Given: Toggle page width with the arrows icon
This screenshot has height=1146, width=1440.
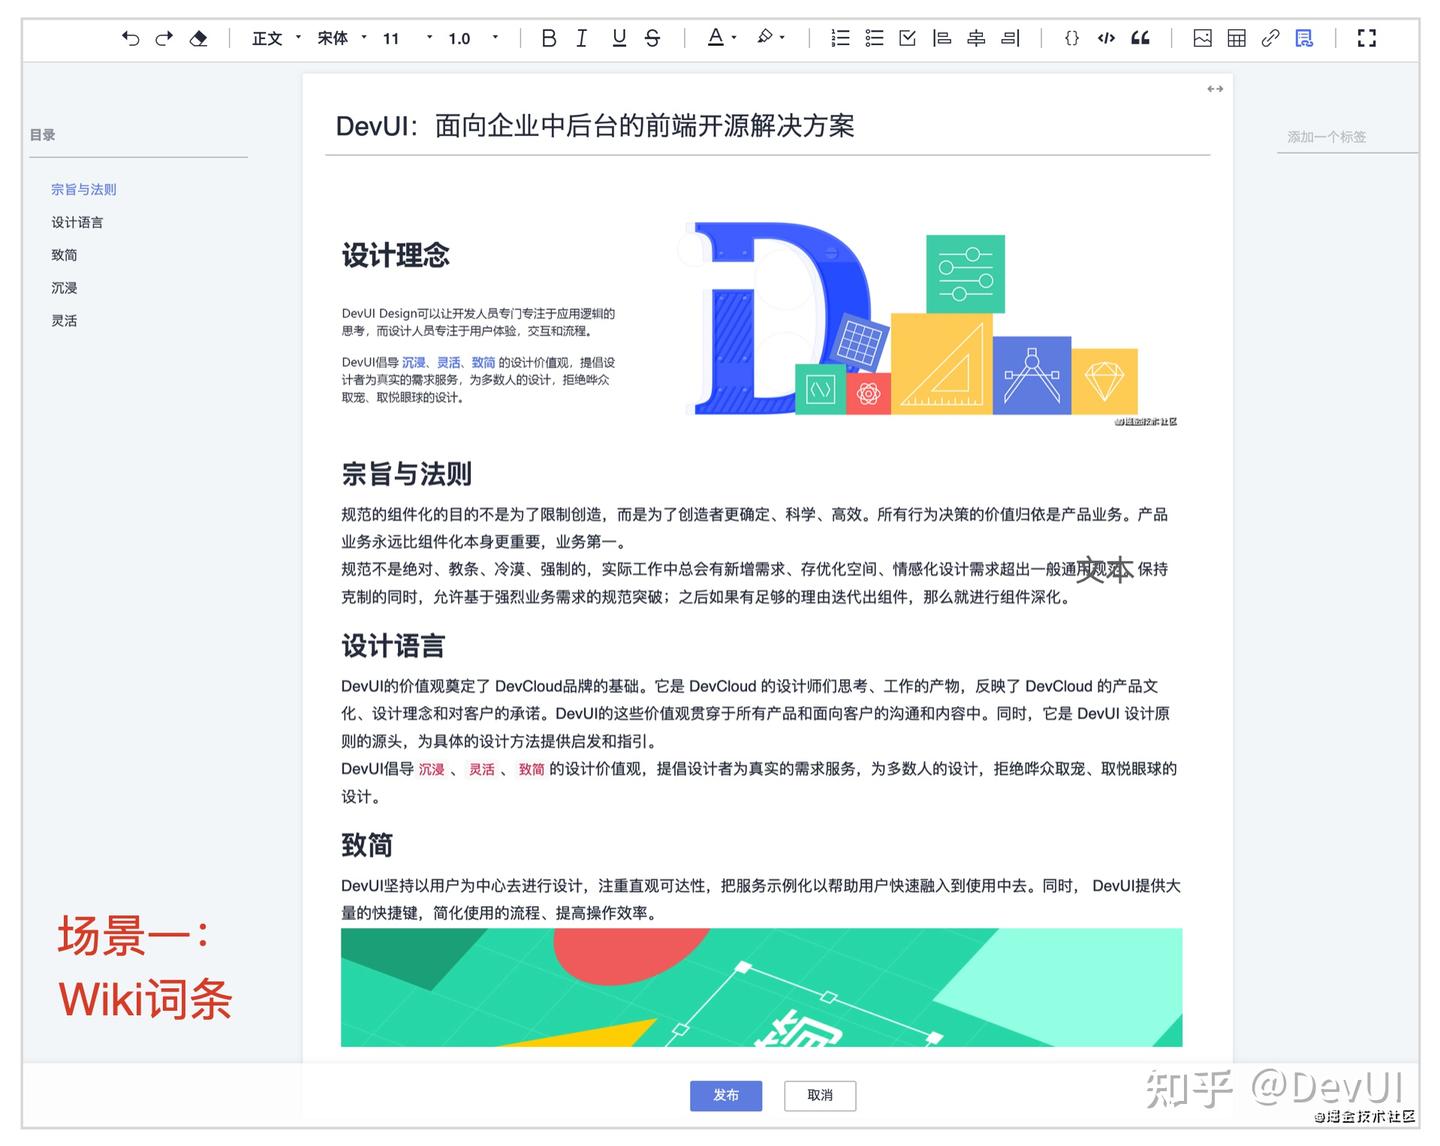Looking at the screenshot, I should coord(1215,89).
